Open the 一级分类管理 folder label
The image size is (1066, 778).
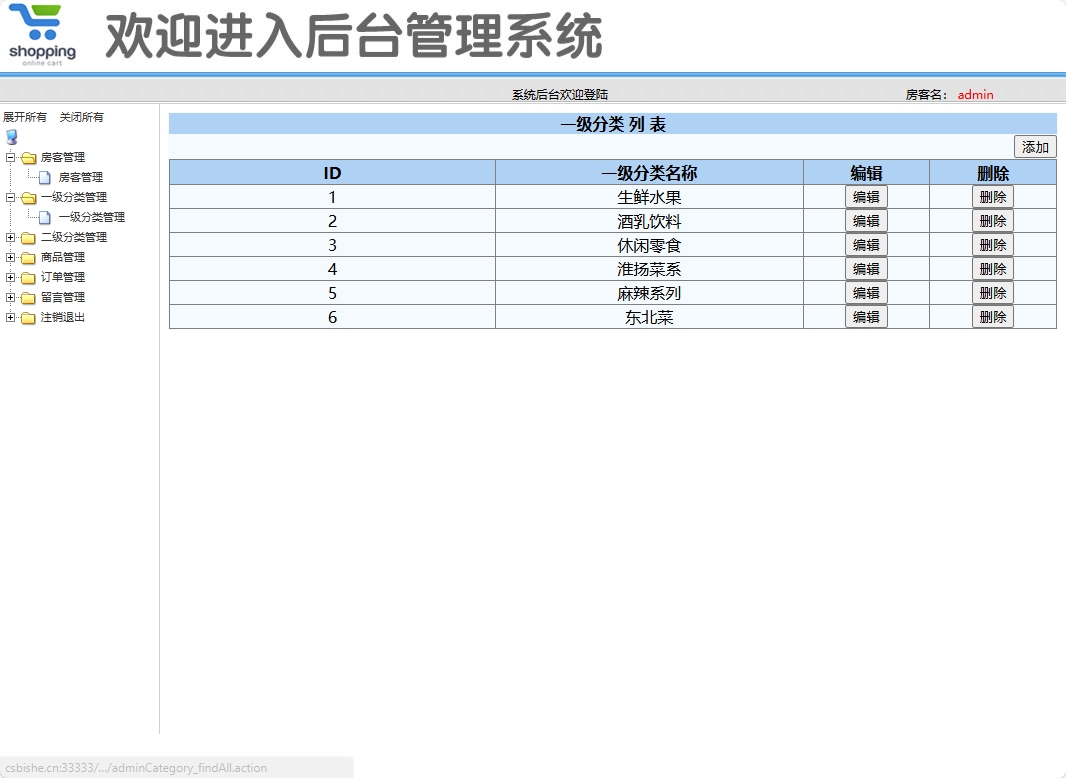point(74,197)
